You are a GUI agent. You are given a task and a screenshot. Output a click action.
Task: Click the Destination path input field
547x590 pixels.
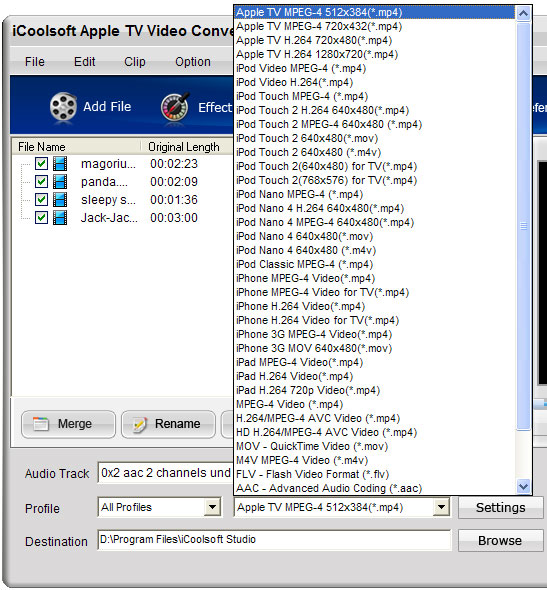tap(274, 540)
